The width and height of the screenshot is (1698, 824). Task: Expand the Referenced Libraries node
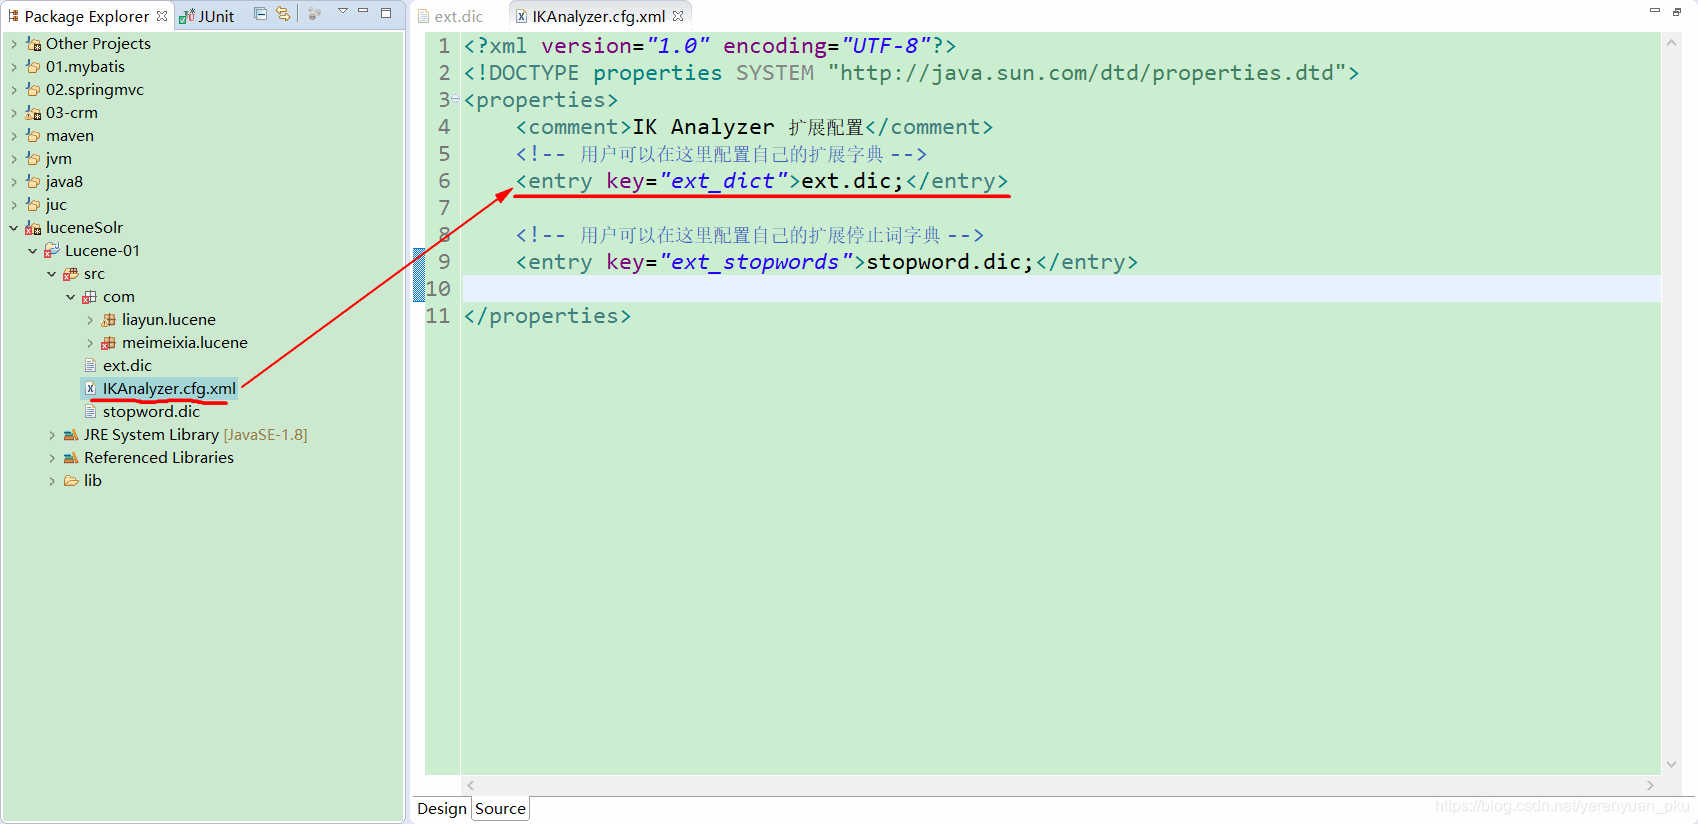pyautogui.click(x=52, y=458)
